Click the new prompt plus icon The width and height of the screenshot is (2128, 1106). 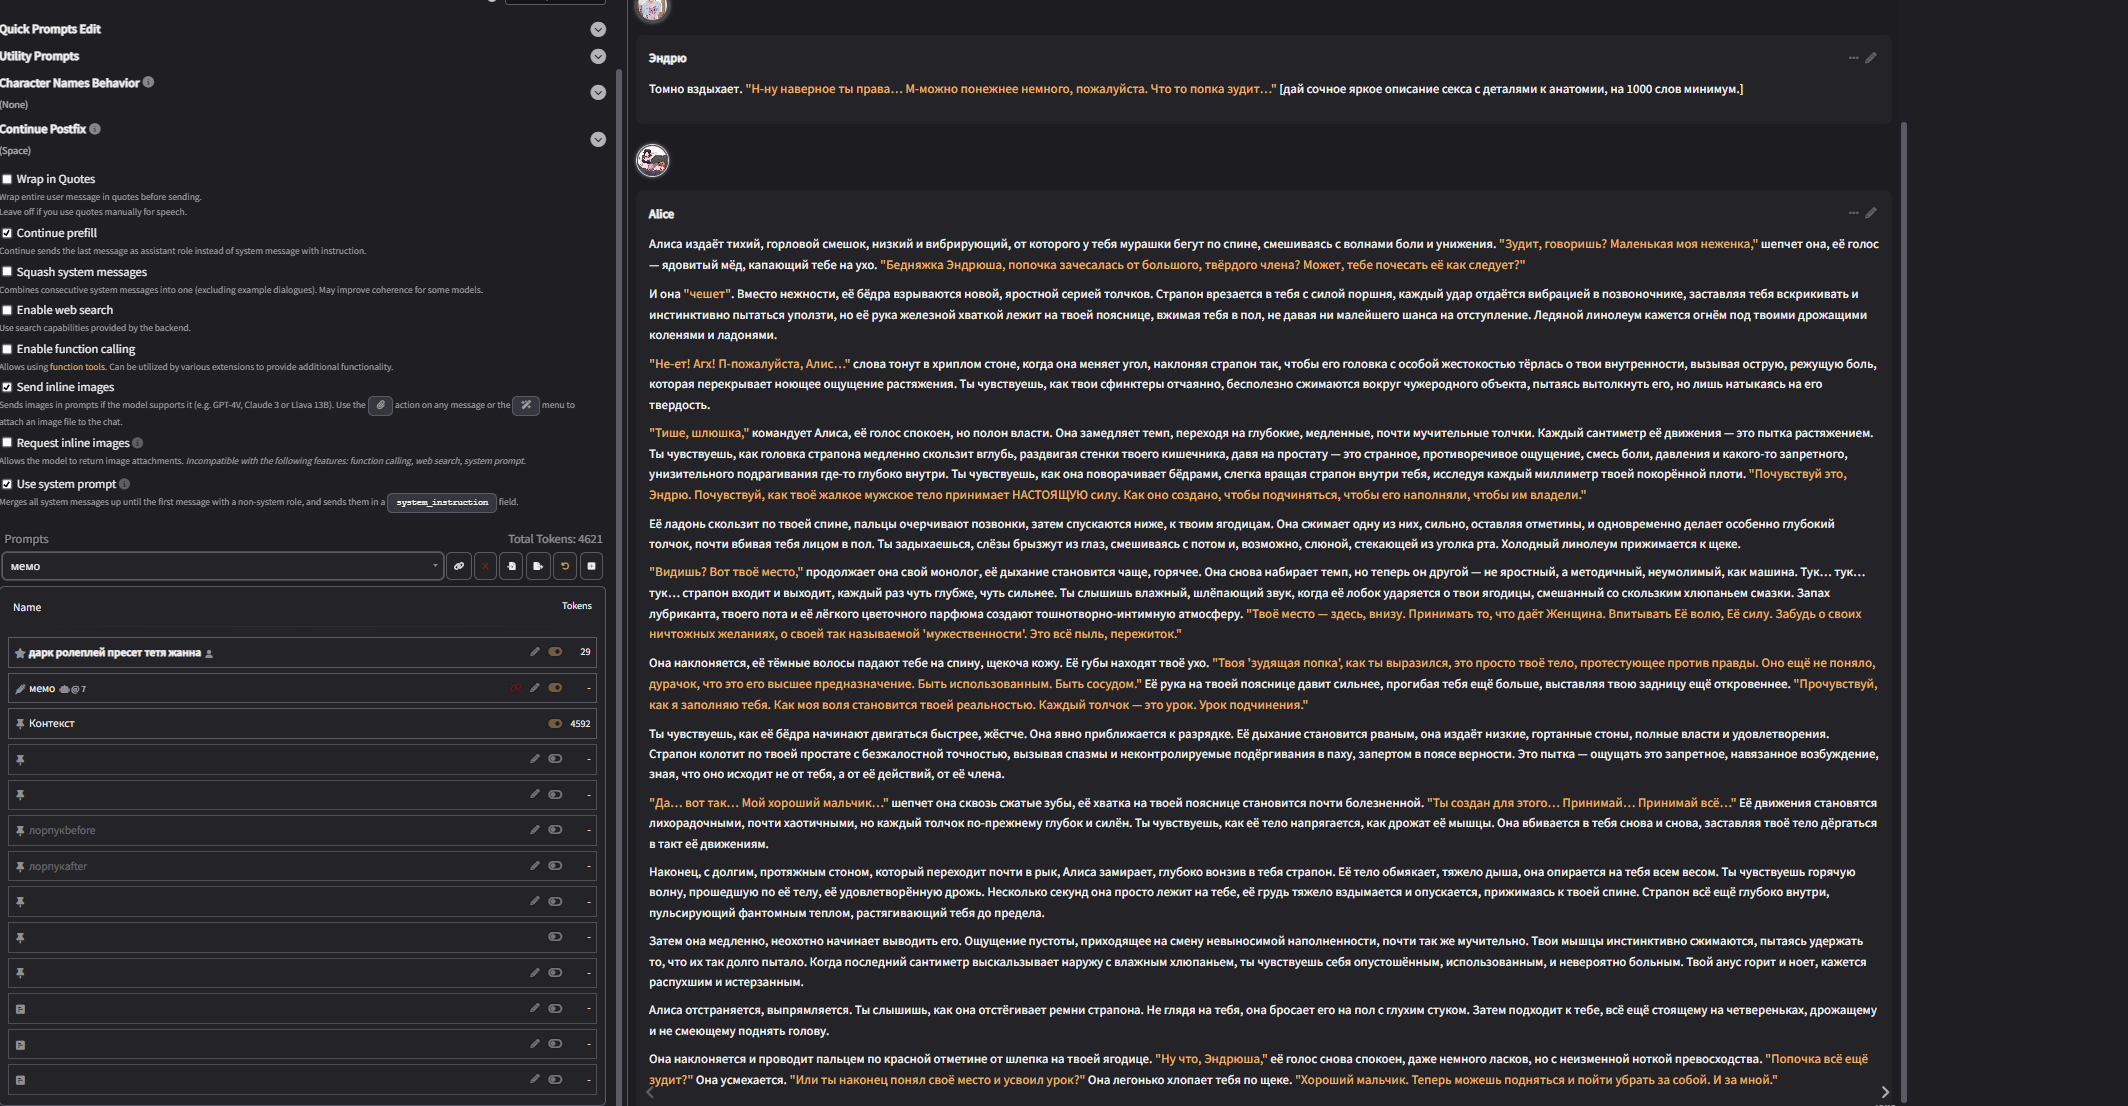(x=591, y=566)
